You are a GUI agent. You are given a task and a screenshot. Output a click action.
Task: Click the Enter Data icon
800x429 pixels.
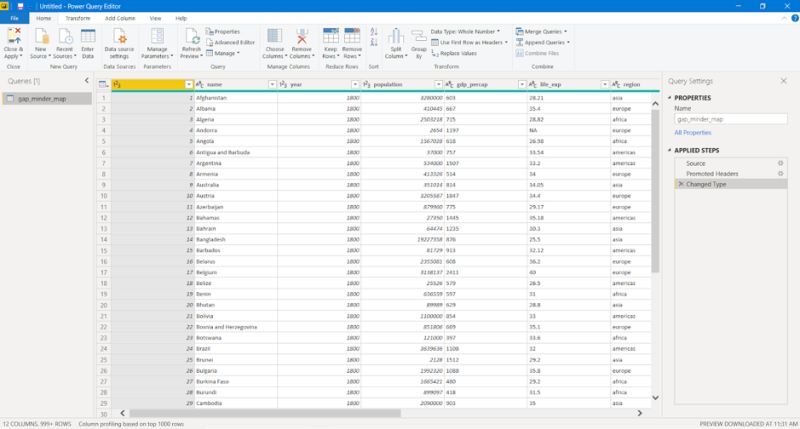pyautogui.click(x=88, y=36)
